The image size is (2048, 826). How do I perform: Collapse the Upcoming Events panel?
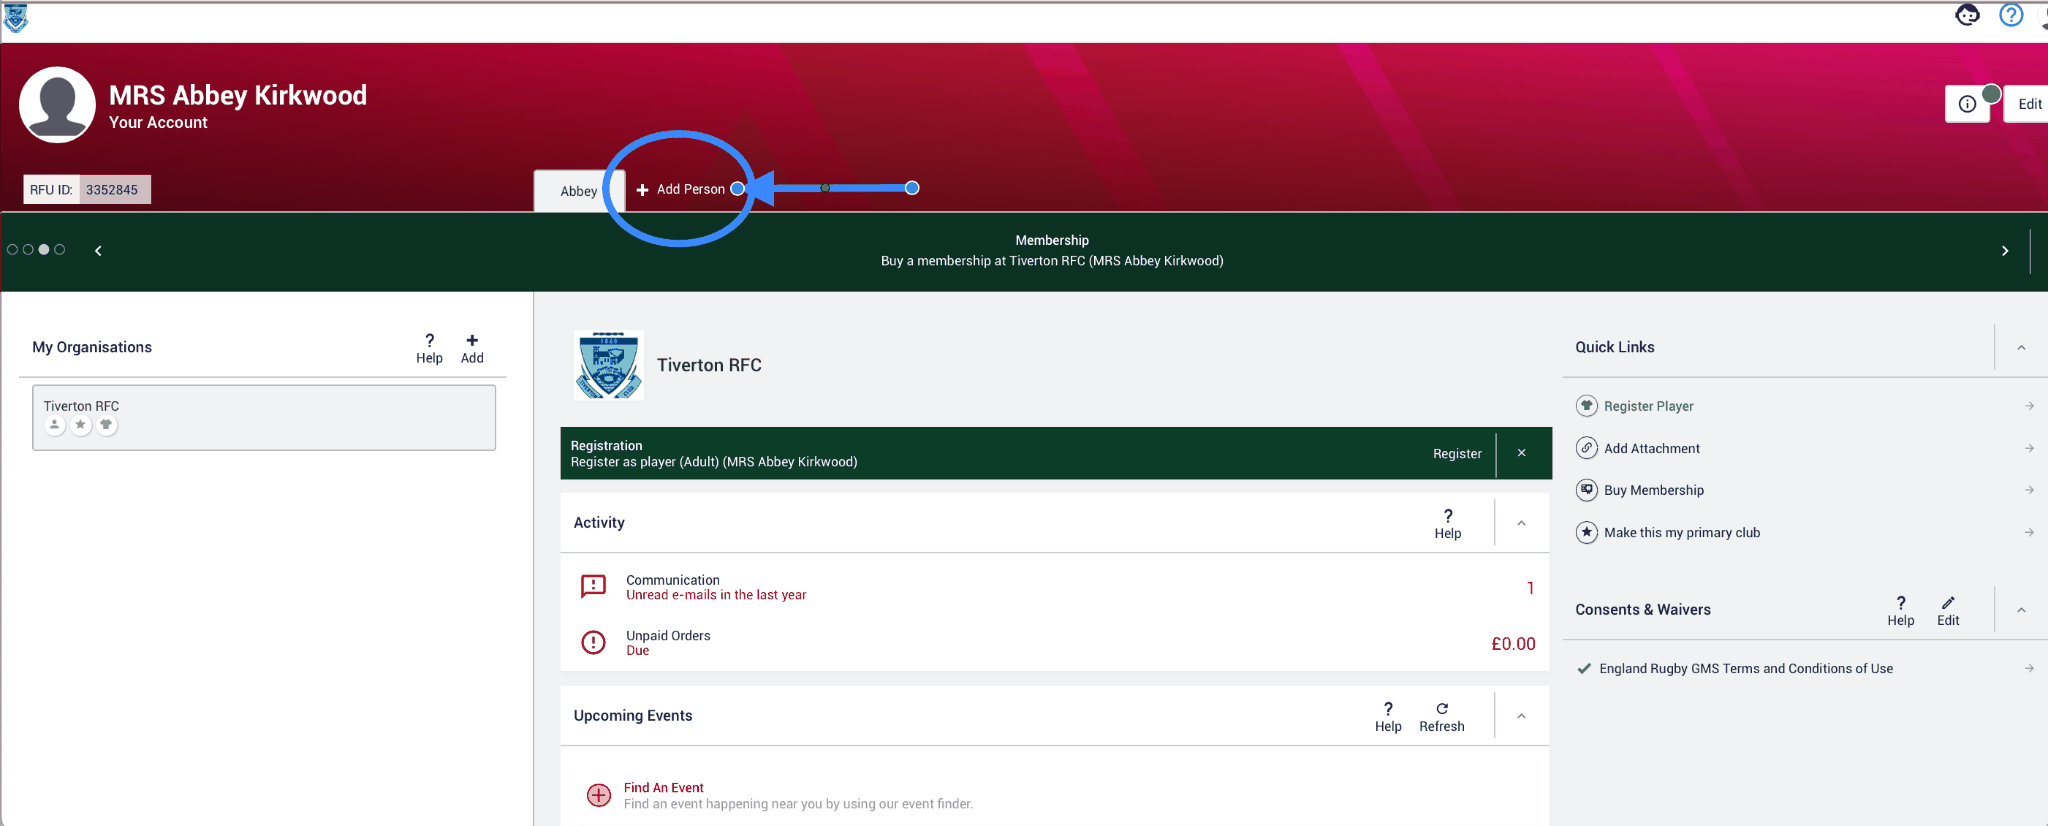click(x=1522, y=716)
